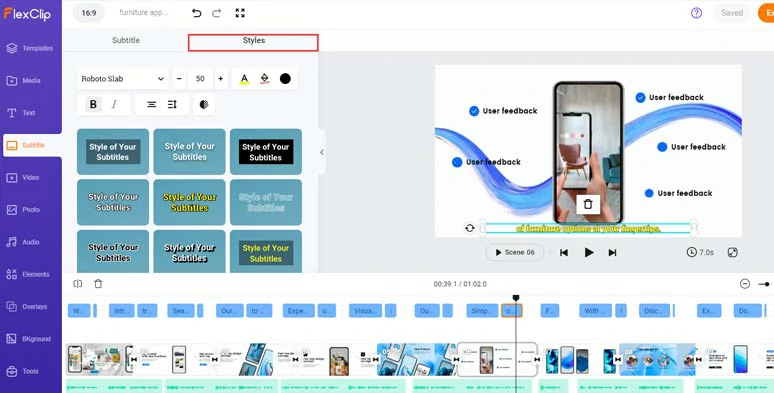
Task: Zoom out the timeline
Action: (745, 284)
